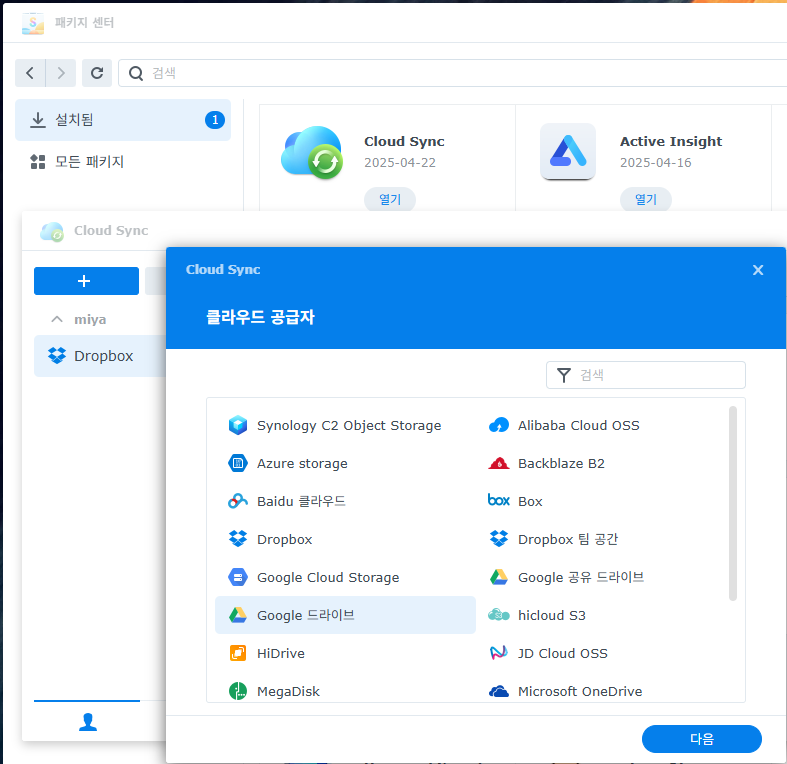
Task: Click Cloud Sync window title icon
Action: point(52,231)
